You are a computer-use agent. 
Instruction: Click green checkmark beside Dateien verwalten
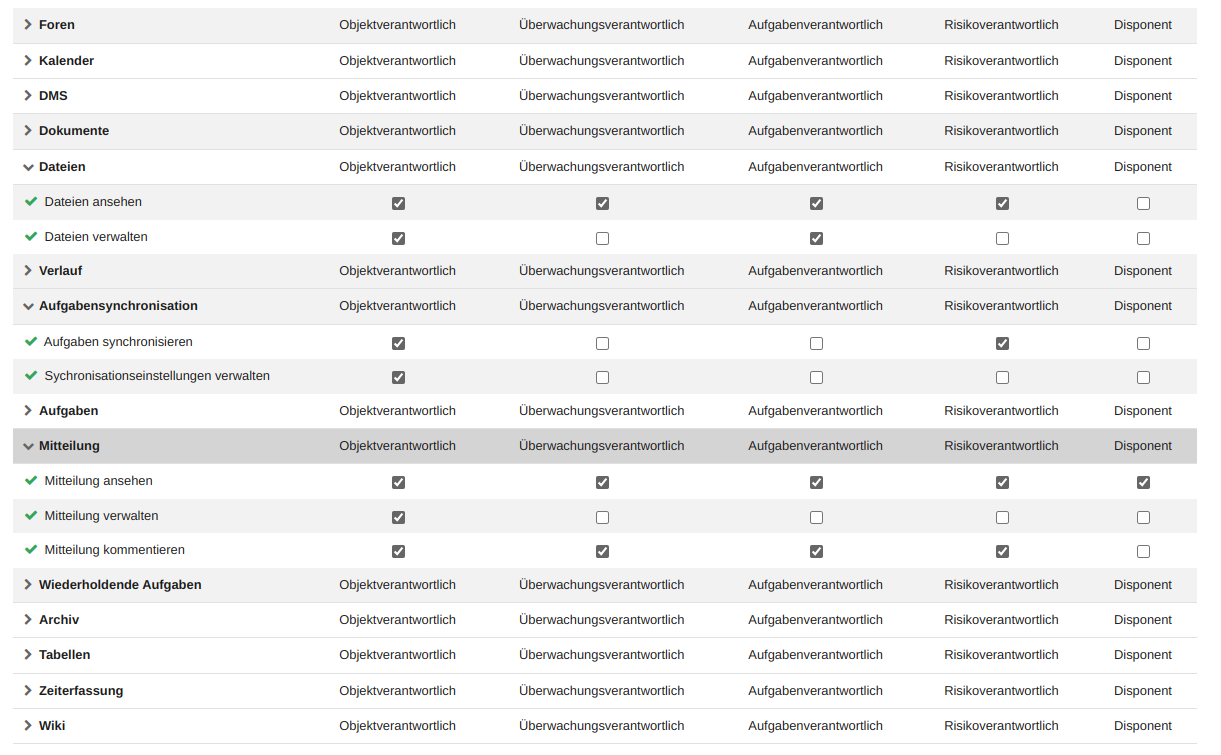click(31, 237)
